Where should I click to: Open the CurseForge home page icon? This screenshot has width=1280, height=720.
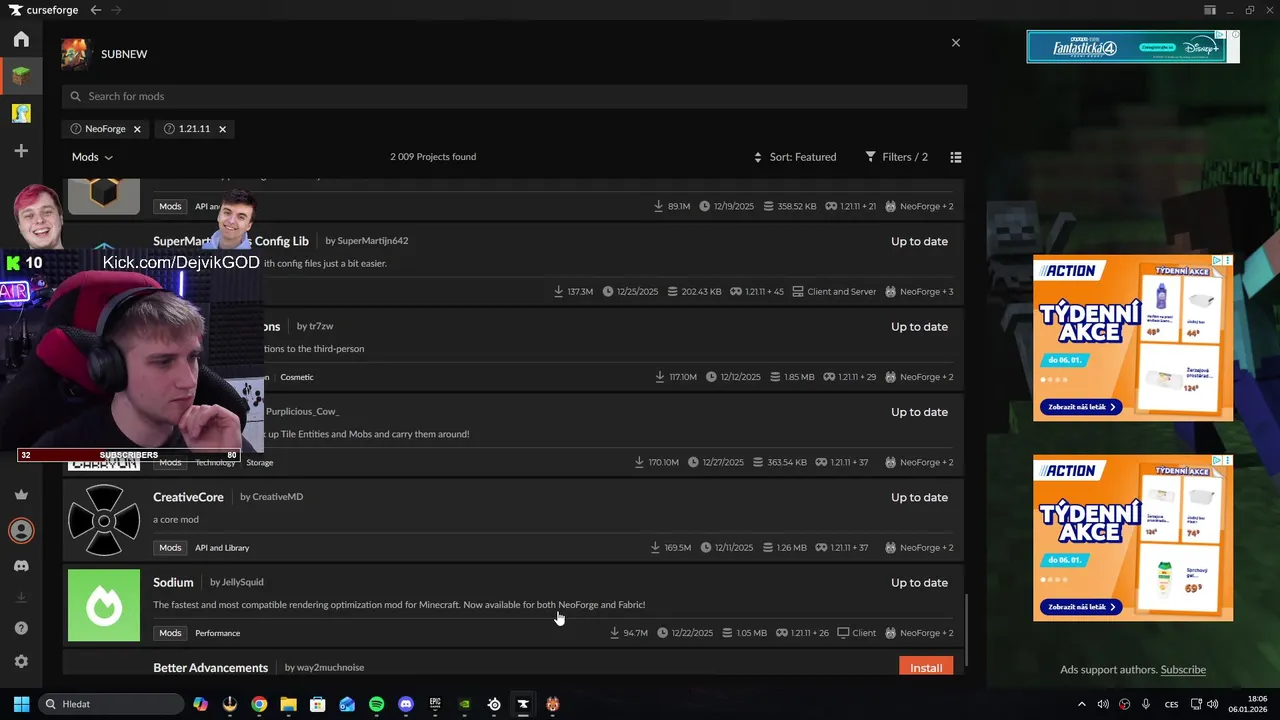tap(21, 39)
